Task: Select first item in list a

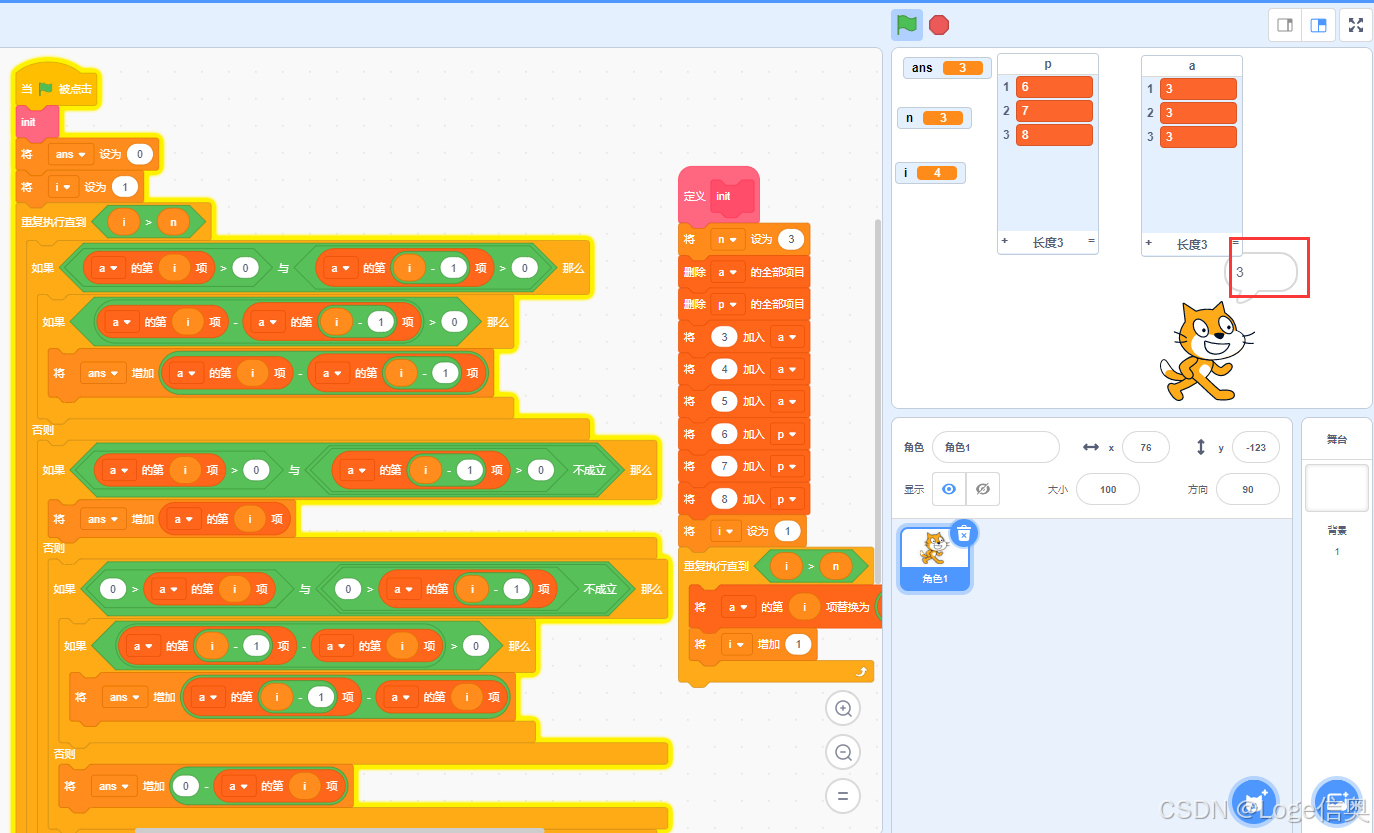Action: [x=1198, y=89]
